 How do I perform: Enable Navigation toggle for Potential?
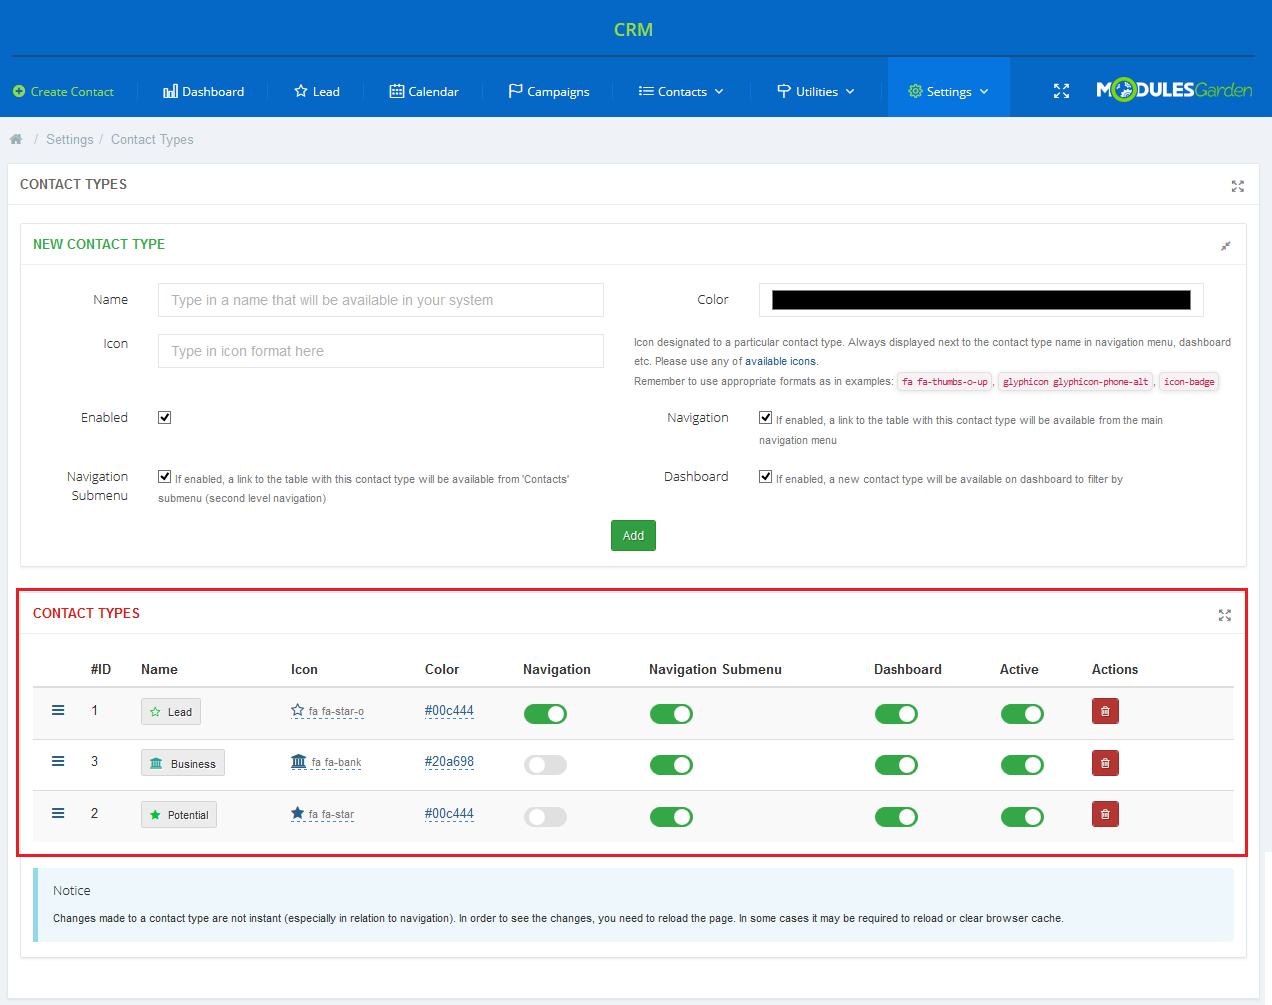click(x=545, y=817)
